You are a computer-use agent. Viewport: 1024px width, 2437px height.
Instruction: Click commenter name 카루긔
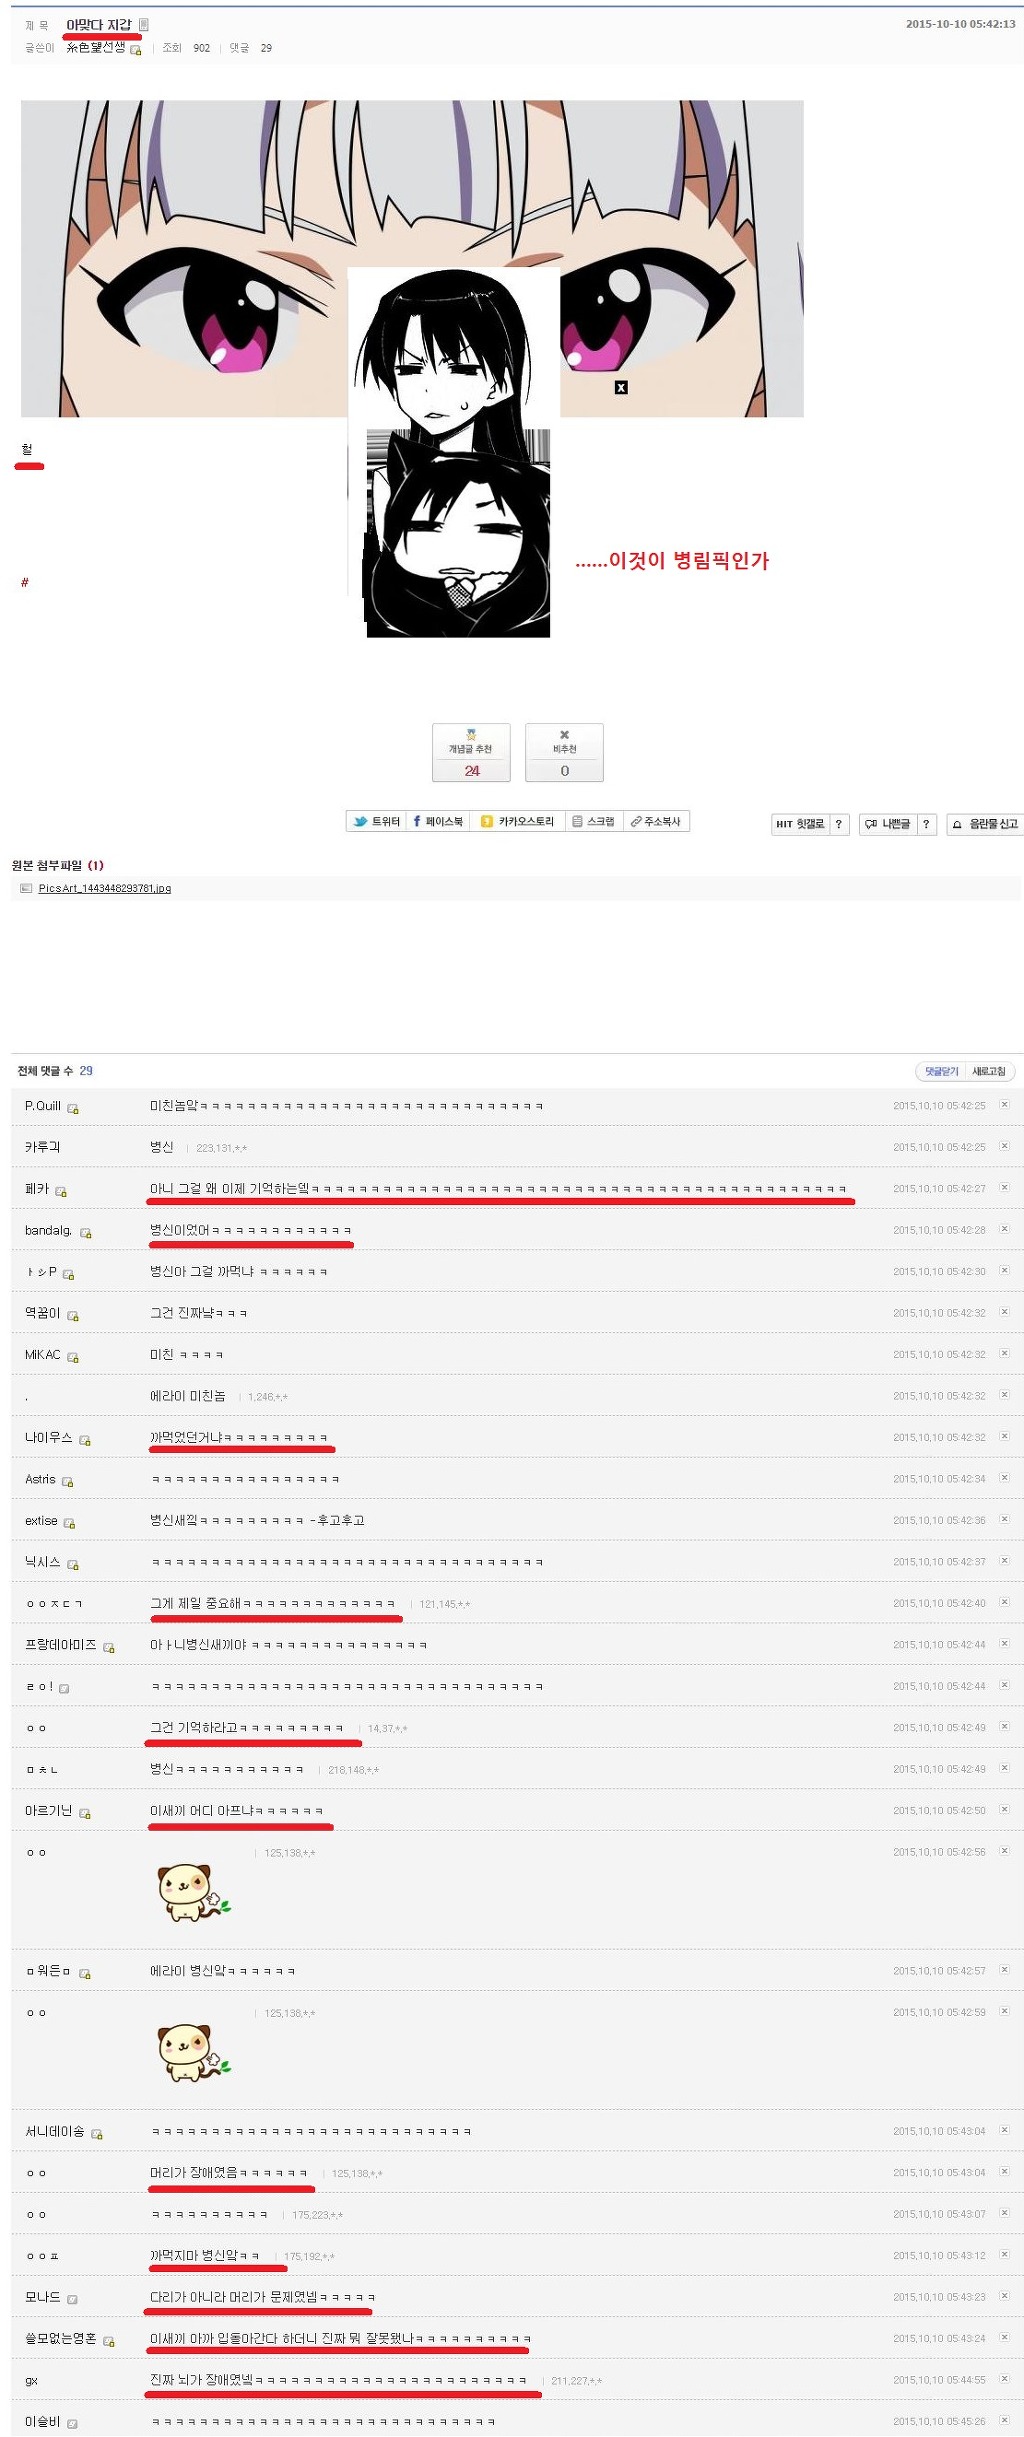tap(42, 1146)
